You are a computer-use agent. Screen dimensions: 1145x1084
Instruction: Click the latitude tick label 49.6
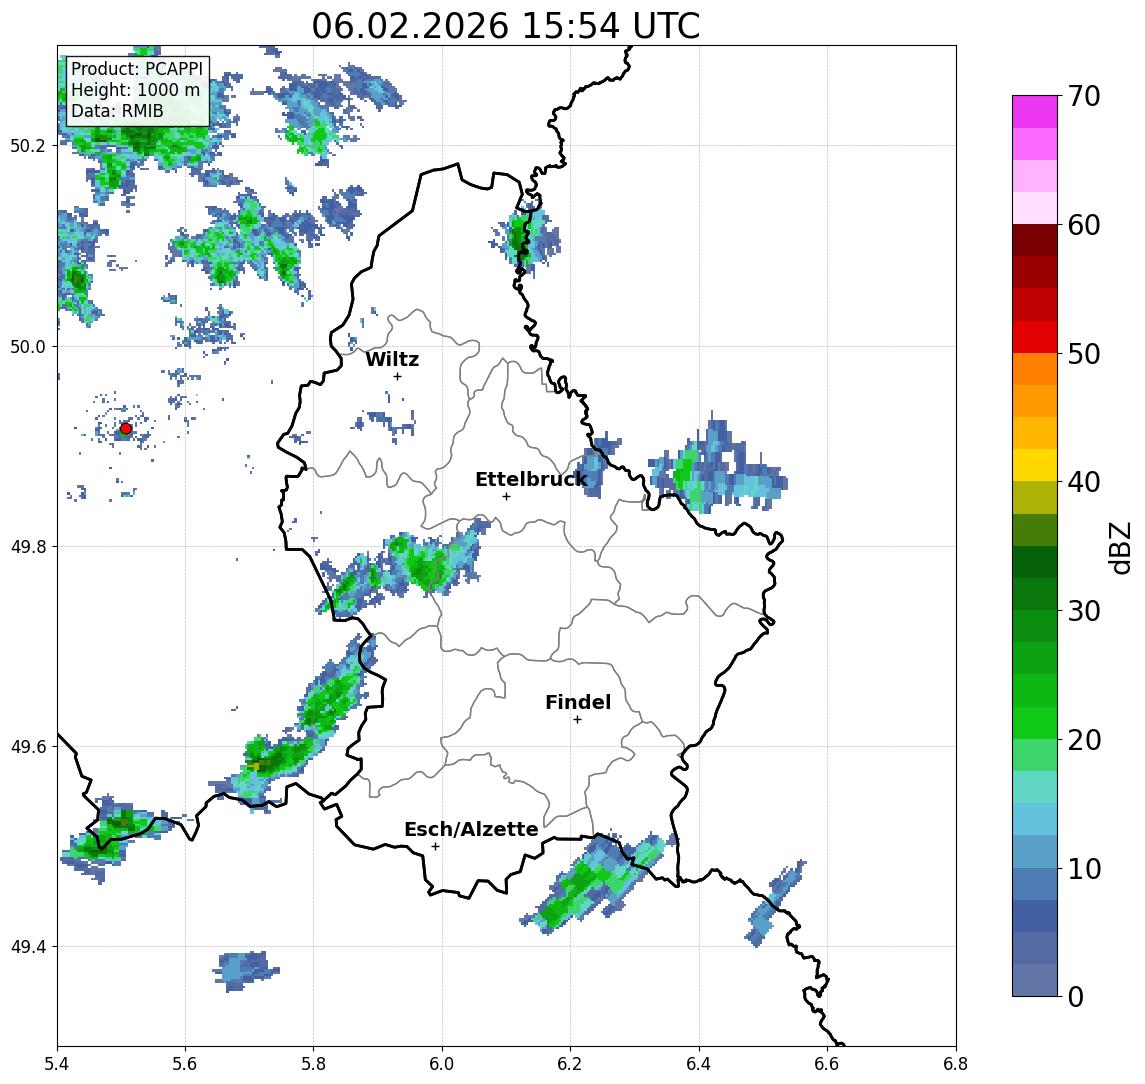pos(28,747)
